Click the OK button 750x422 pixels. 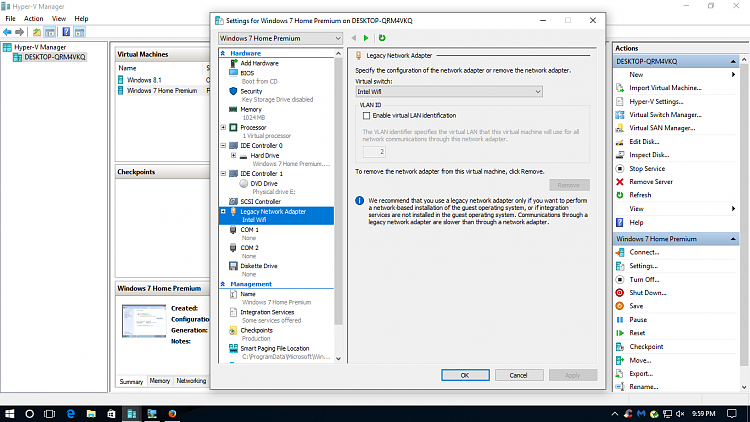click(465, 375)
